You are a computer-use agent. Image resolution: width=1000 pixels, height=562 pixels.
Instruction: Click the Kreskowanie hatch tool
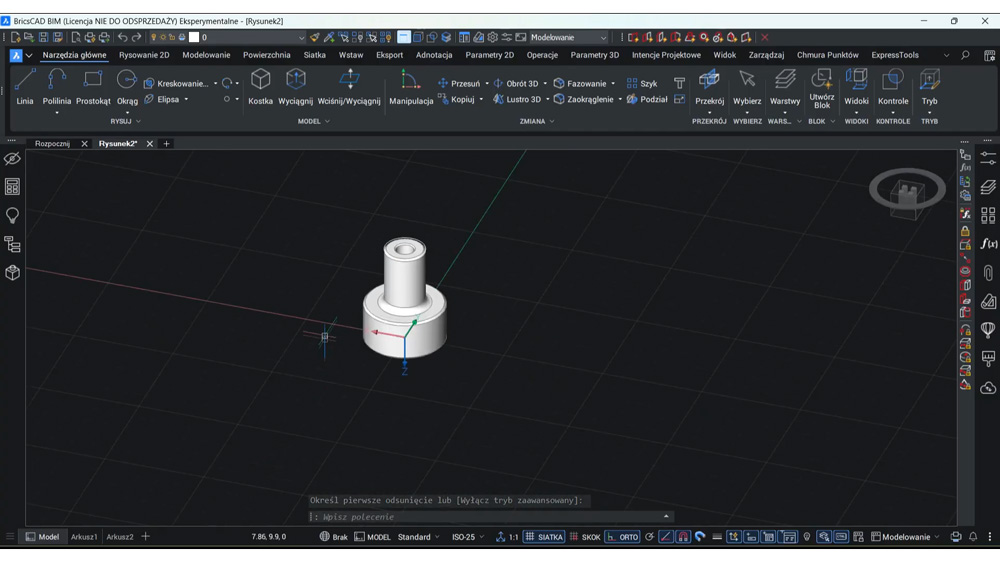click(177, 84)
